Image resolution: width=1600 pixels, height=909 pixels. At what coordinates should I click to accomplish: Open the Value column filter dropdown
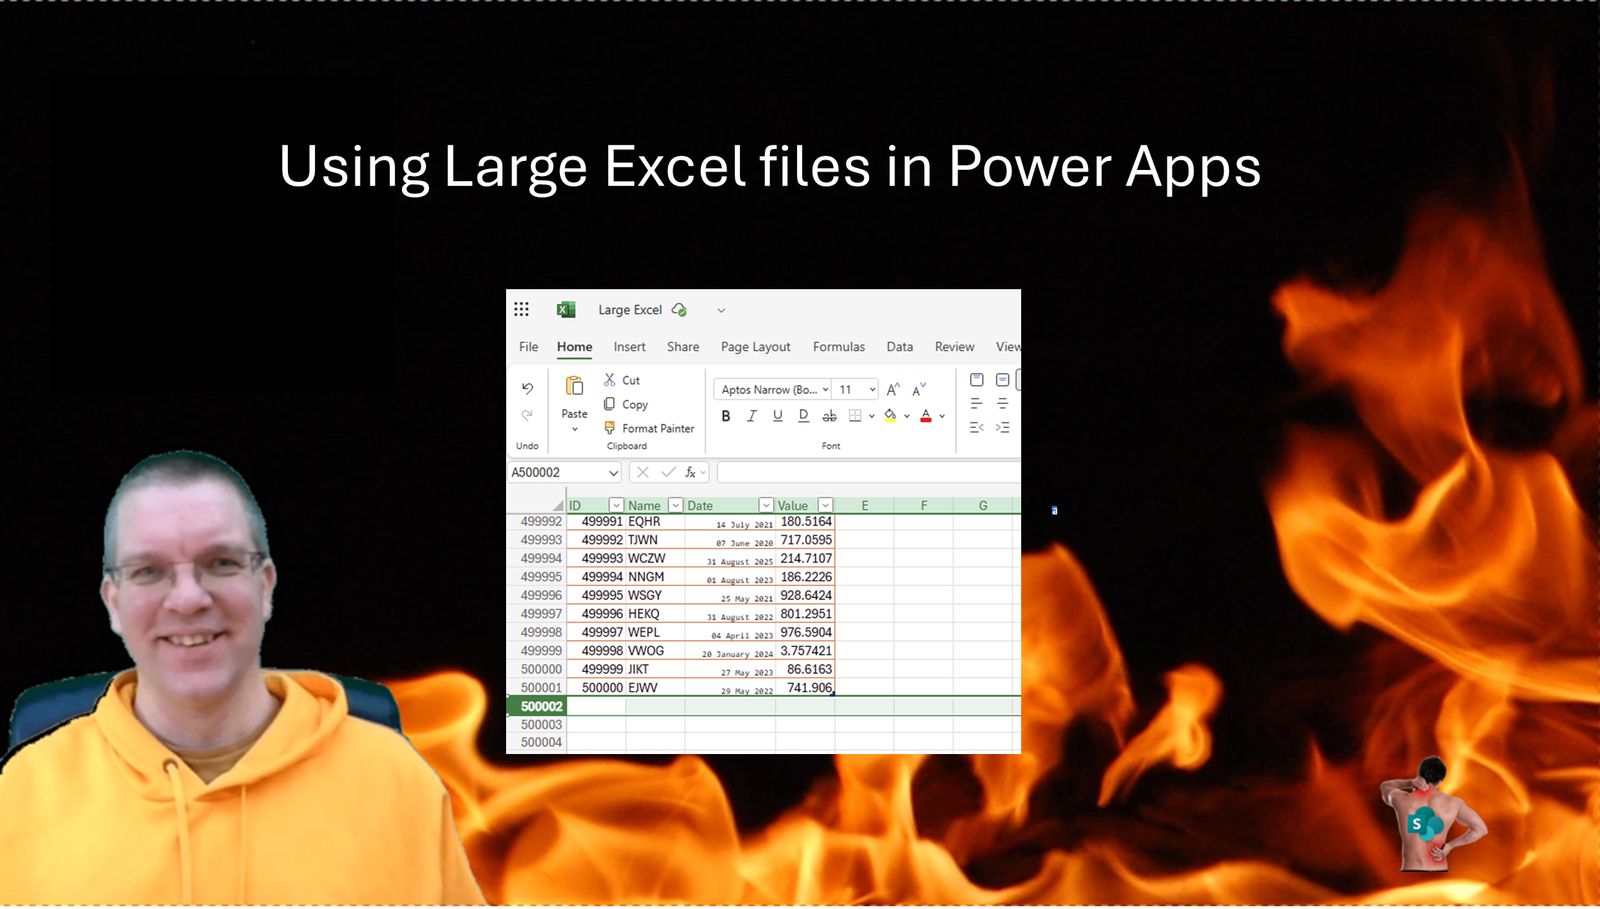click(825, 506)
